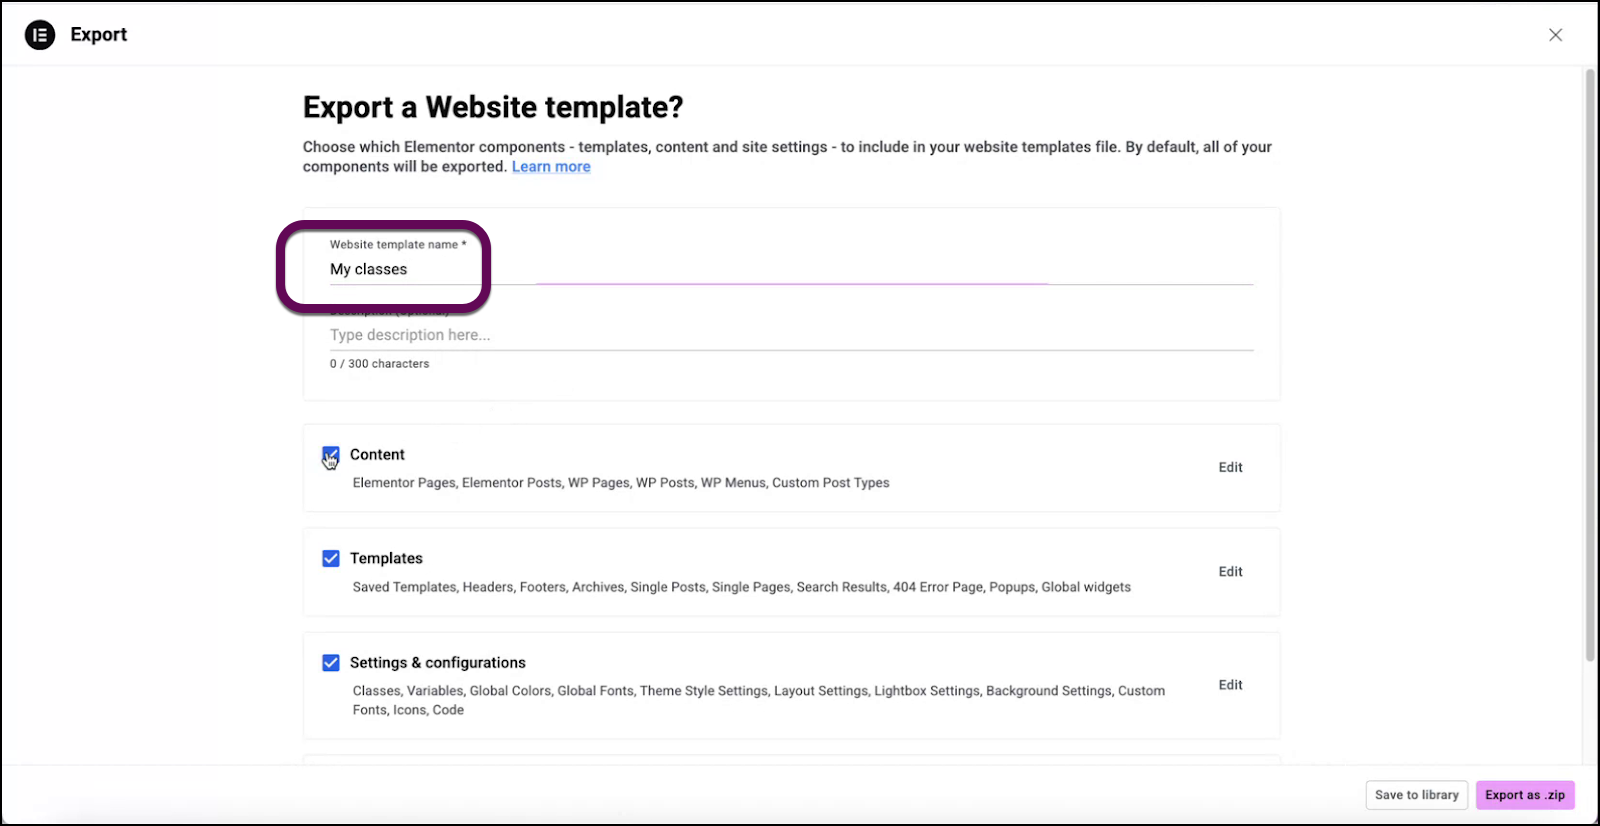The height and width of the screenshot is (826, 1600).
Task: Select the My classes template name text
Action: (x=369, y=269)
